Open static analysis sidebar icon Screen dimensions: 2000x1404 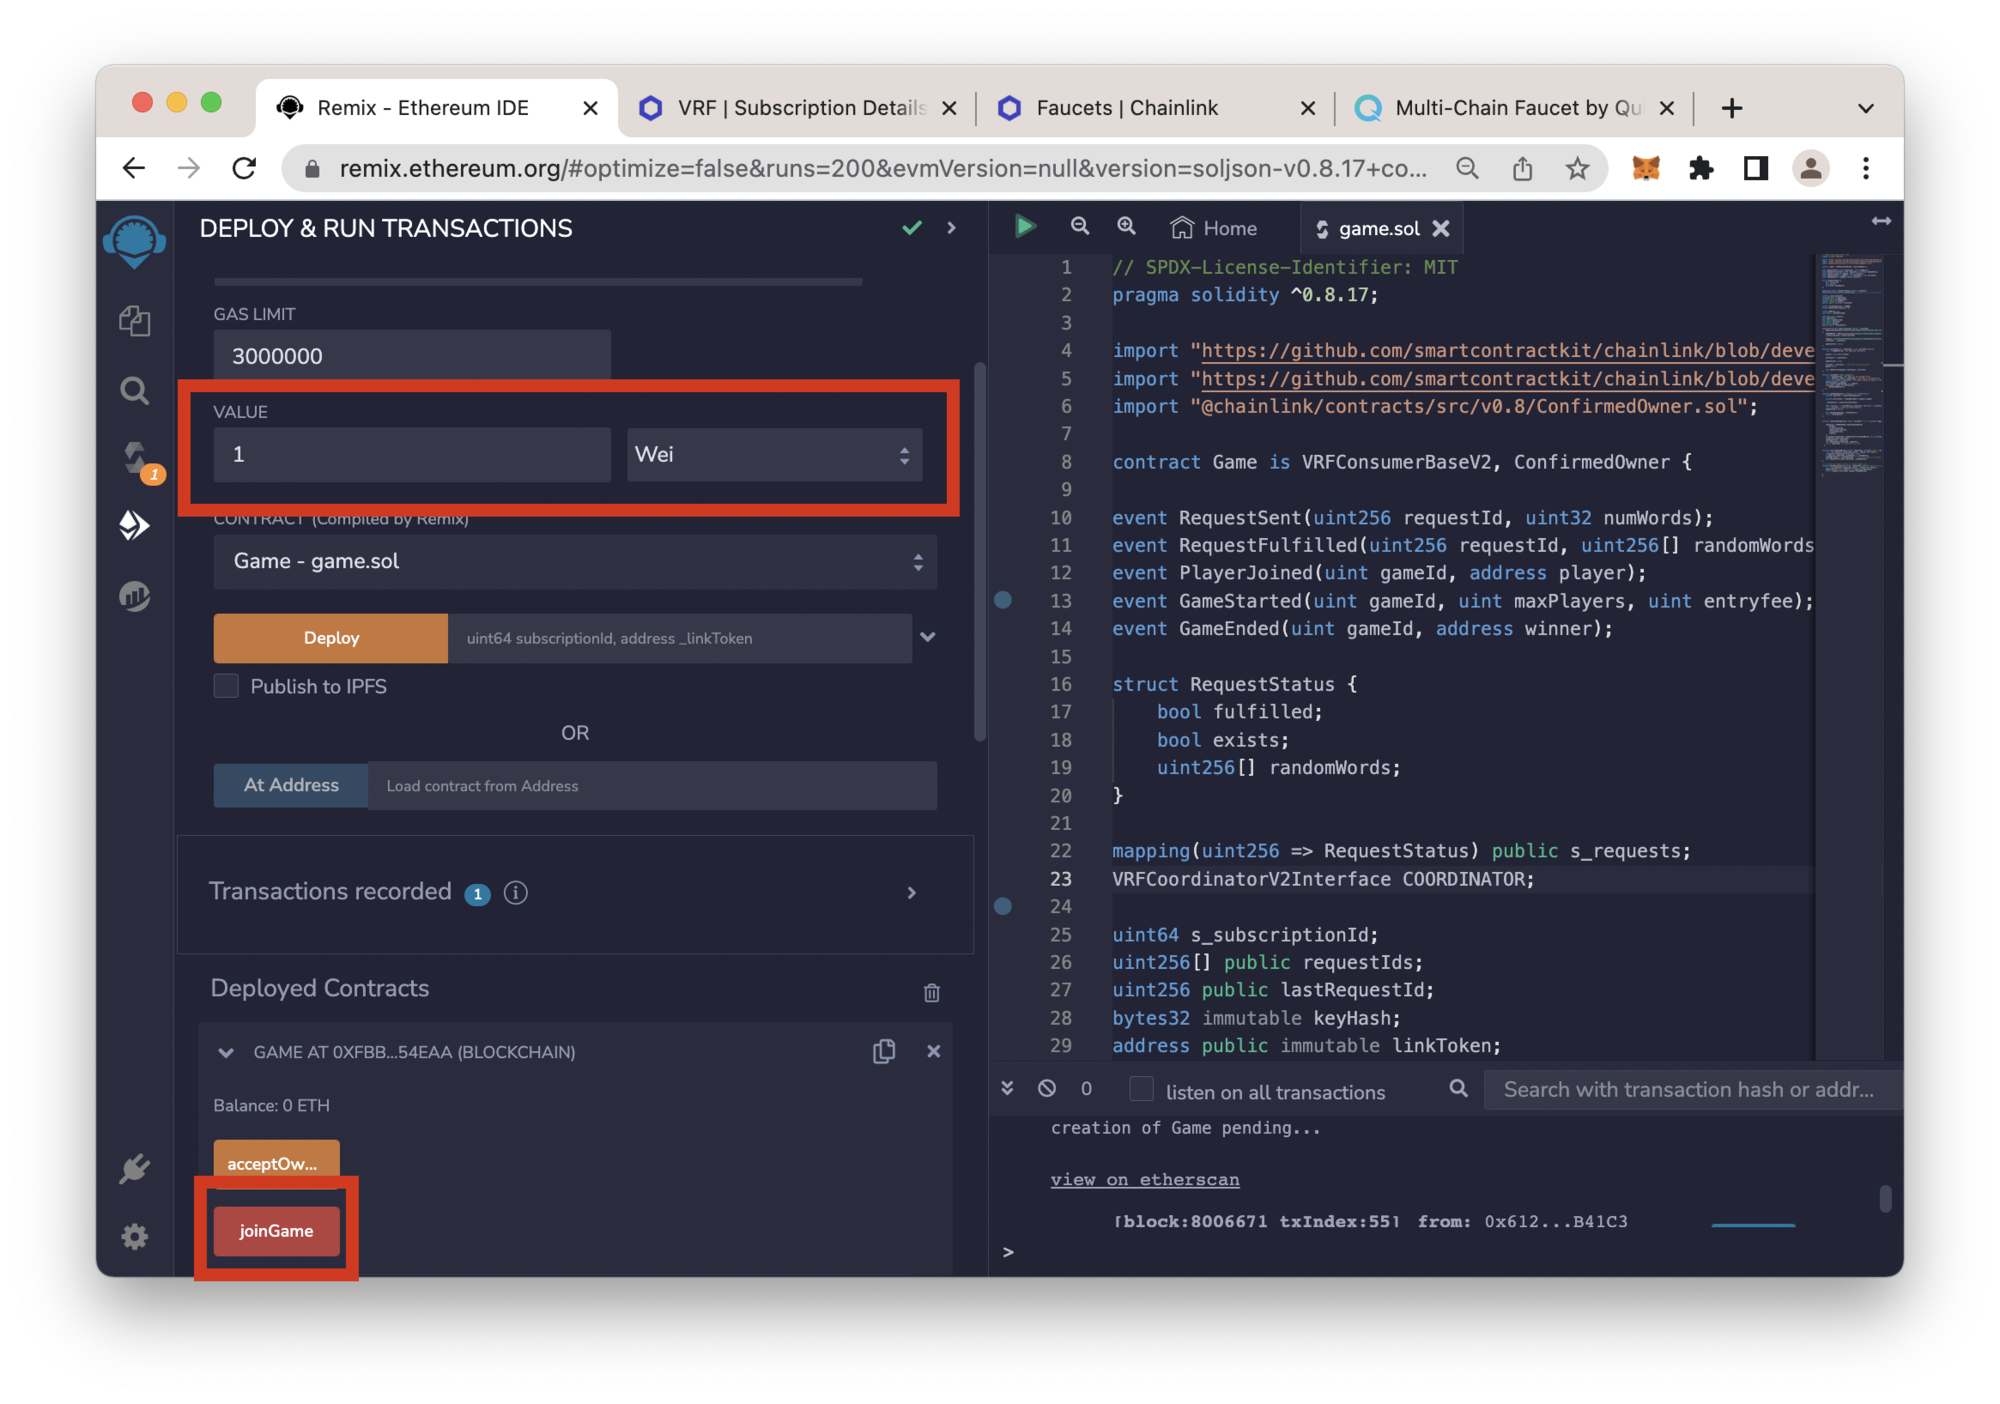coord(134,597)
